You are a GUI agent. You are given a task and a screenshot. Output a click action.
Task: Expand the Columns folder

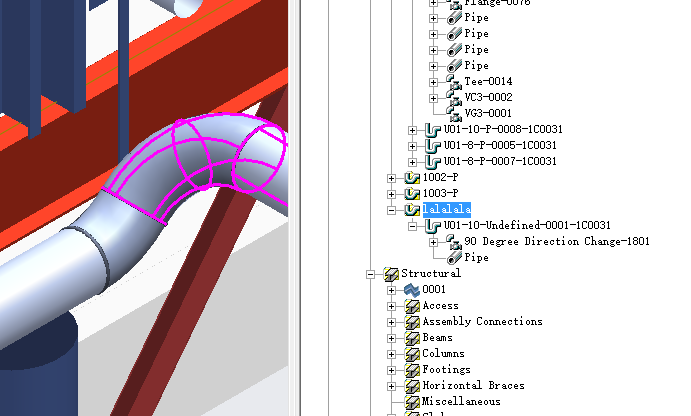click(x=391, y=354)
